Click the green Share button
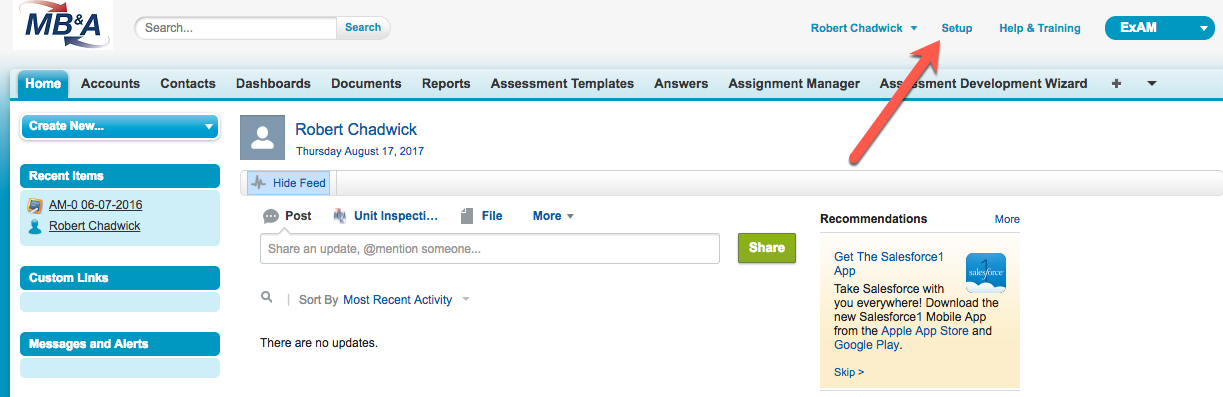This screenshot has height=397, width=1223. pyautogui.click(x=767, y=248)
